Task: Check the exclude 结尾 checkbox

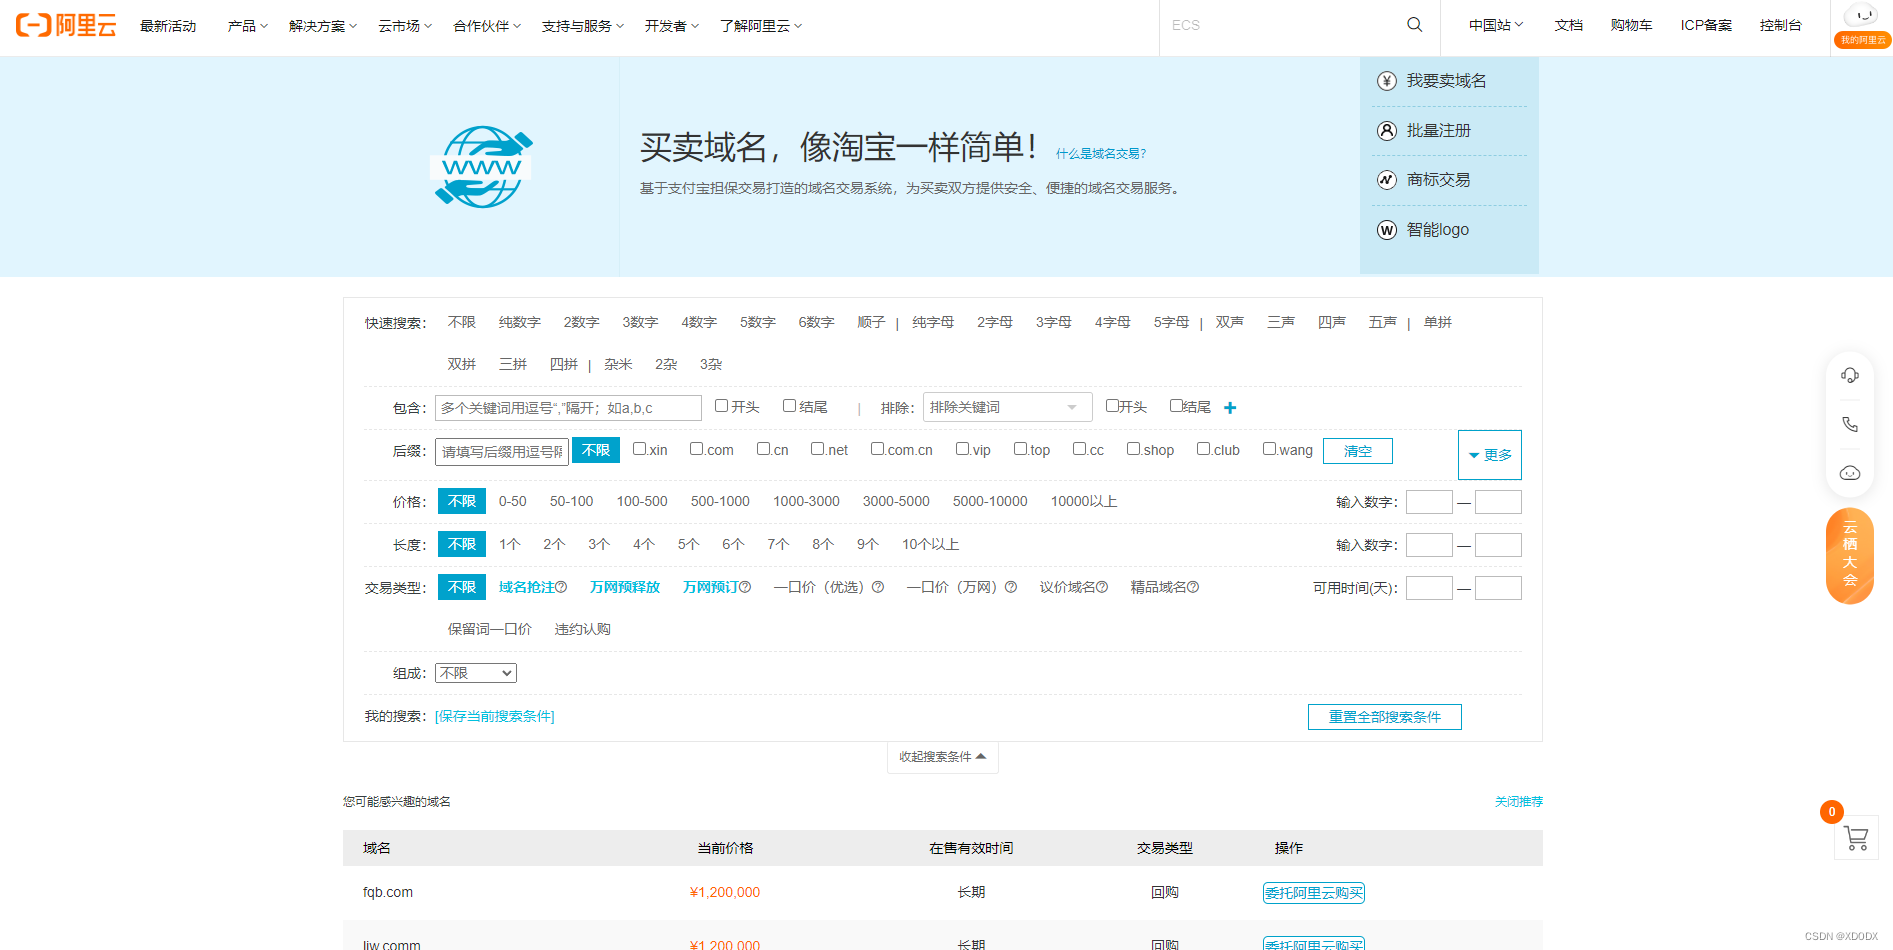Action: coord(1176,406)
